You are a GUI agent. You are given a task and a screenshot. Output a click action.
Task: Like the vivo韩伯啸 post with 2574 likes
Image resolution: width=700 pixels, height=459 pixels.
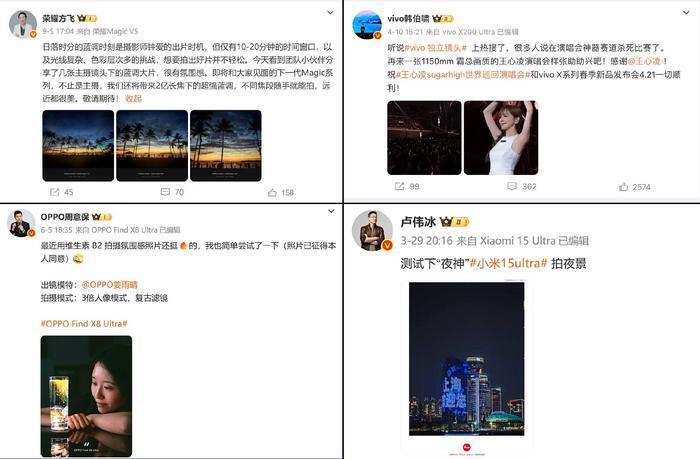click(x=624, y=187)
